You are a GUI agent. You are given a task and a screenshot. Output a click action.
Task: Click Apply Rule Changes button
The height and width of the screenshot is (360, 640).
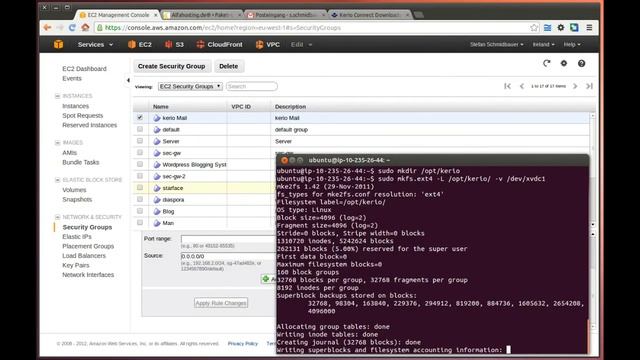click(x=221, y=303)
